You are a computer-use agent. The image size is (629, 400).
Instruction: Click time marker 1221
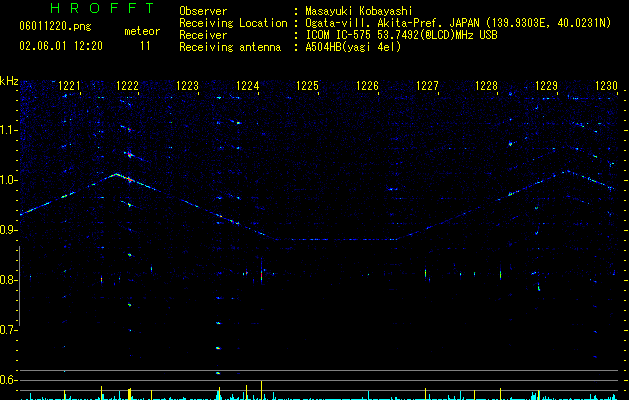pyautogui.click(x=69, y=86)
